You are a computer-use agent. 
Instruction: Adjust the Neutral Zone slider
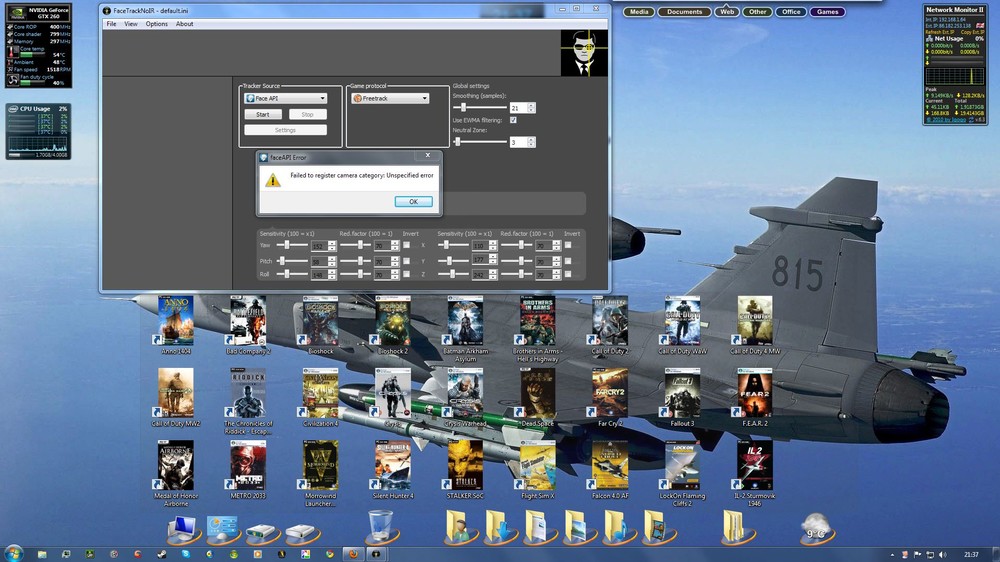[480, 142]
